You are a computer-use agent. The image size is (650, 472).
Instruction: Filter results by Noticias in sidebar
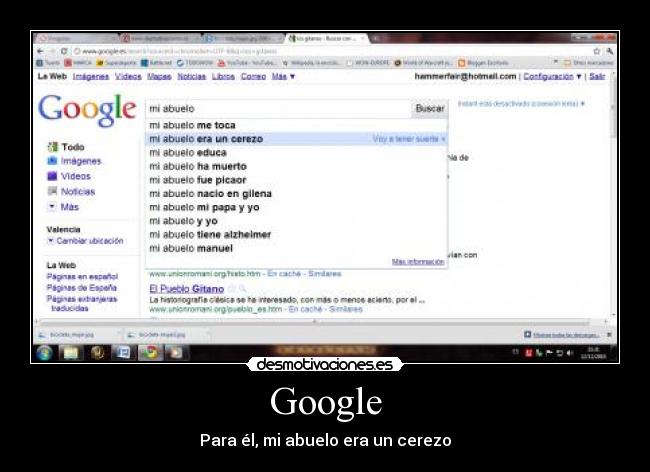pos(71,192)
